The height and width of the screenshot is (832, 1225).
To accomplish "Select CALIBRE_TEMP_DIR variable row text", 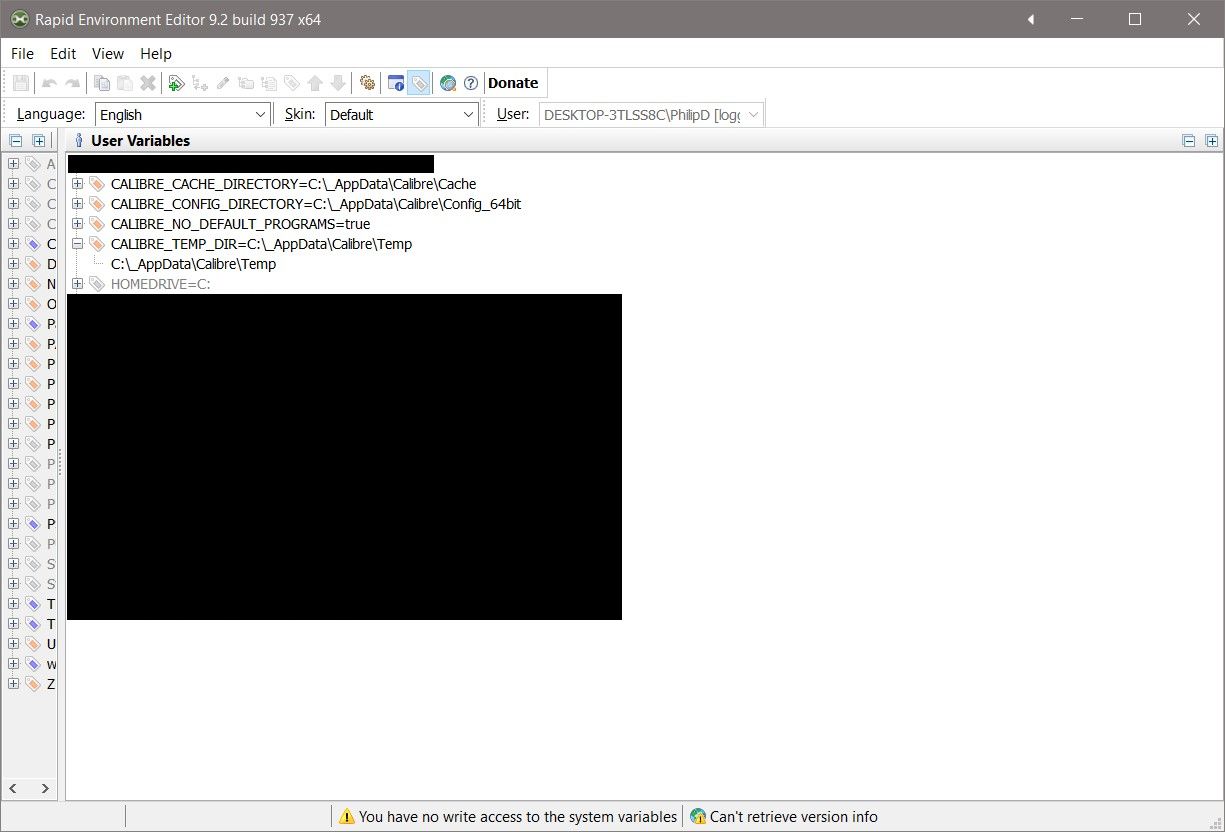I will 261,244.
